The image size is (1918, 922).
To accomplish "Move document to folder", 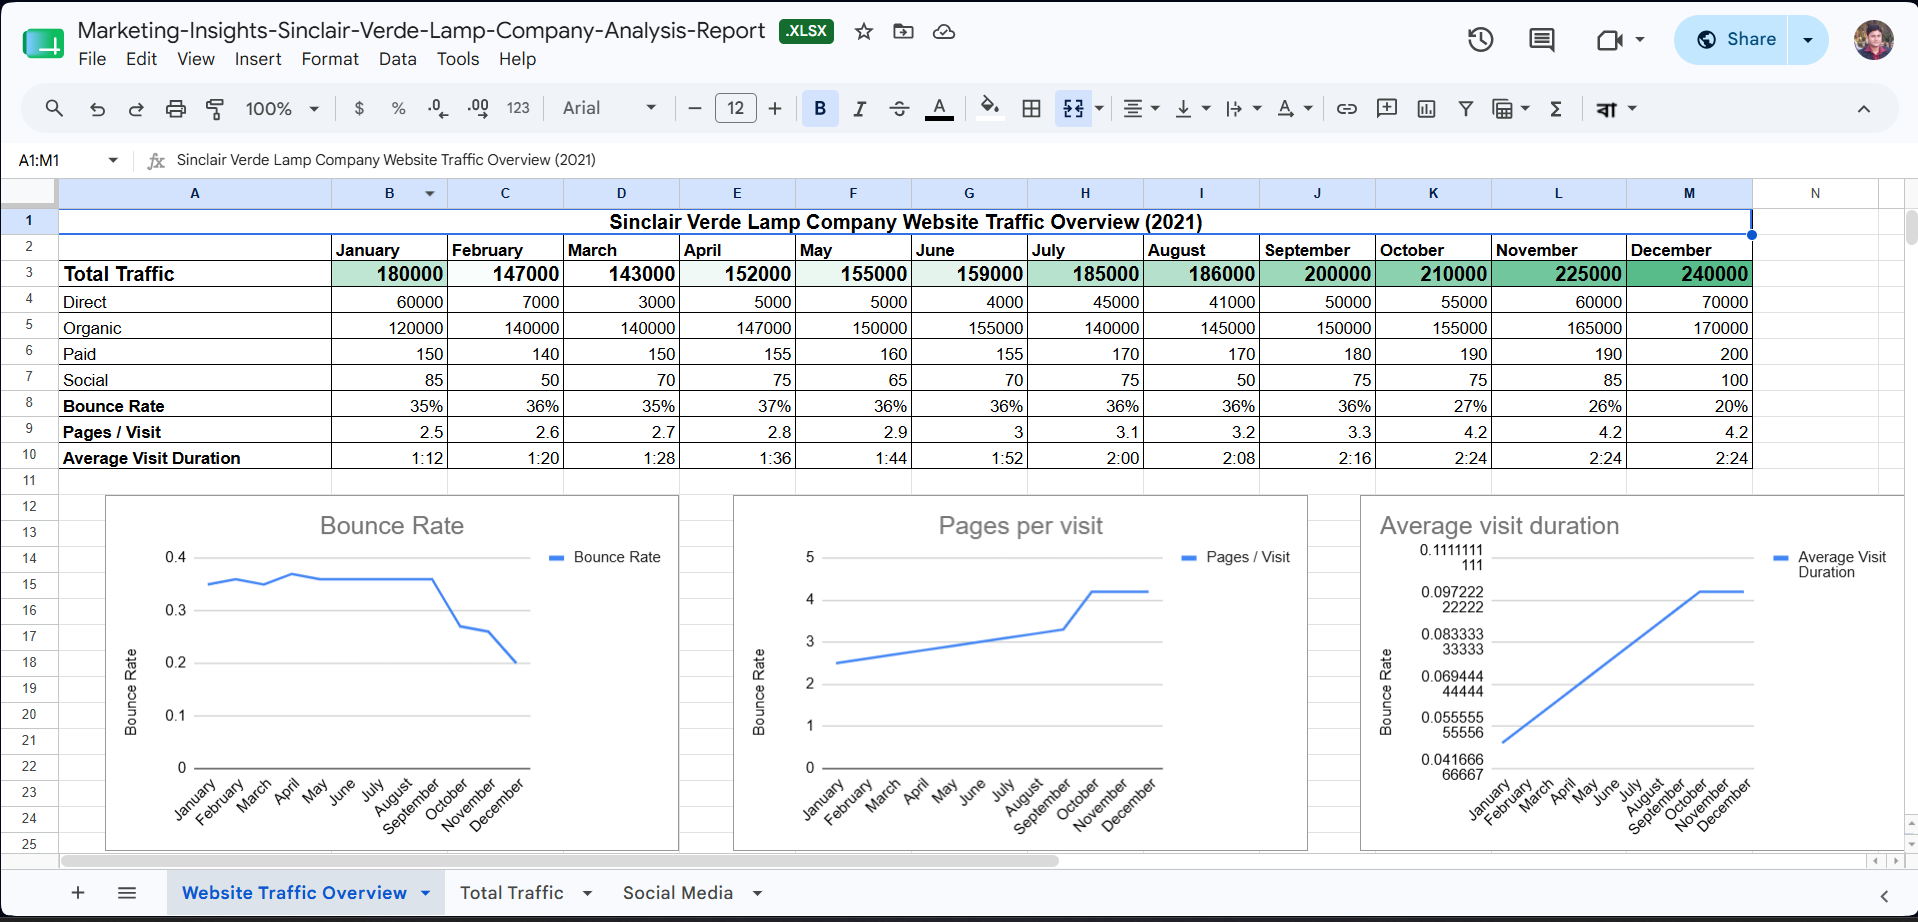I will (903, 31).
